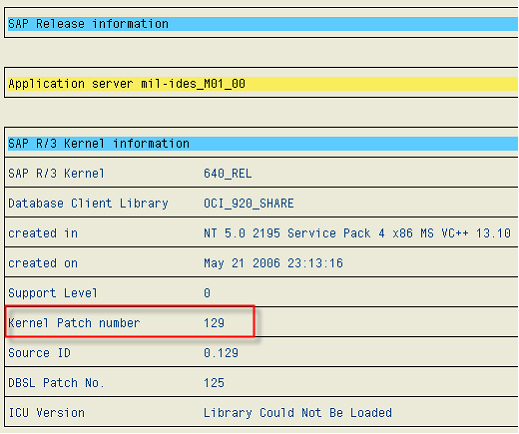Click the 'NT 5.0 2195 Service Pack 4' value
Image resolution: width=519 pixels, height=434 pixels.
click(357, 233)
